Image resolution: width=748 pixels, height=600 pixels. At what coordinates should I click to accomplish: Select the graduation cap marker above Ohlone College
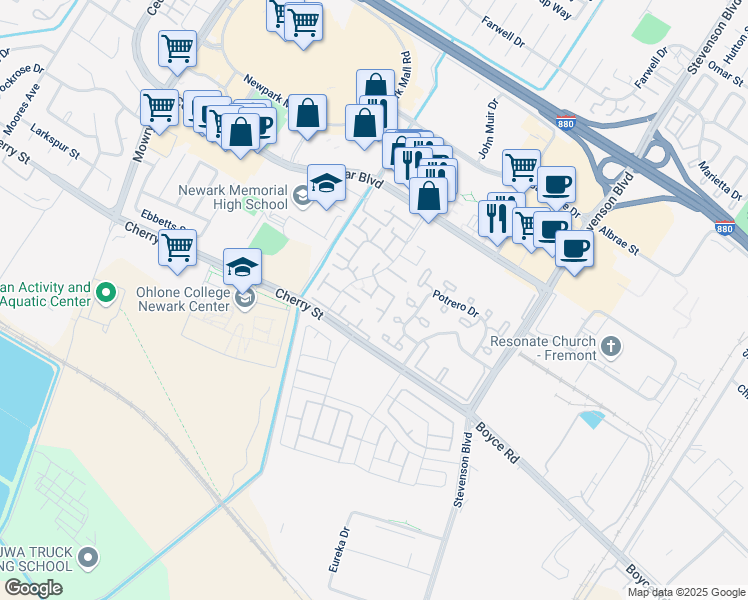click(242, 268)
